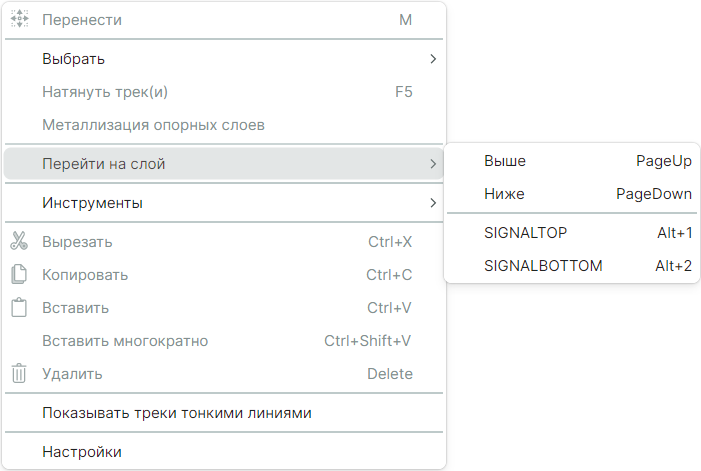
Task: Click the Вырезать menu item
Action: 77,241
